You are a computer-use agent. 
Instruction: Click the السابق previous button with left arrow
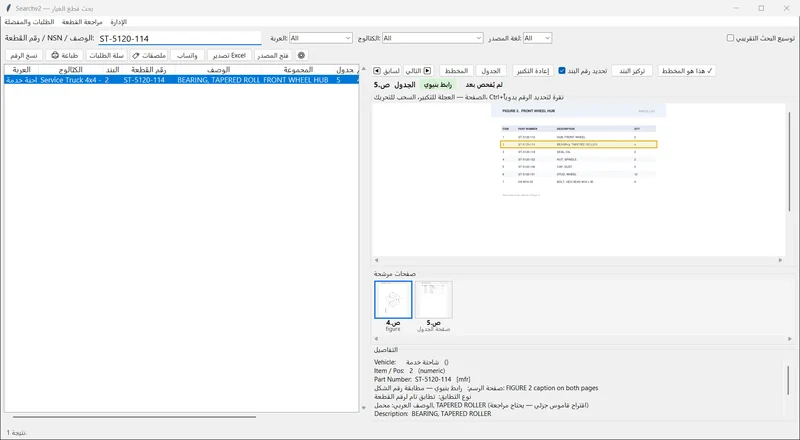(x=387, y=71)
